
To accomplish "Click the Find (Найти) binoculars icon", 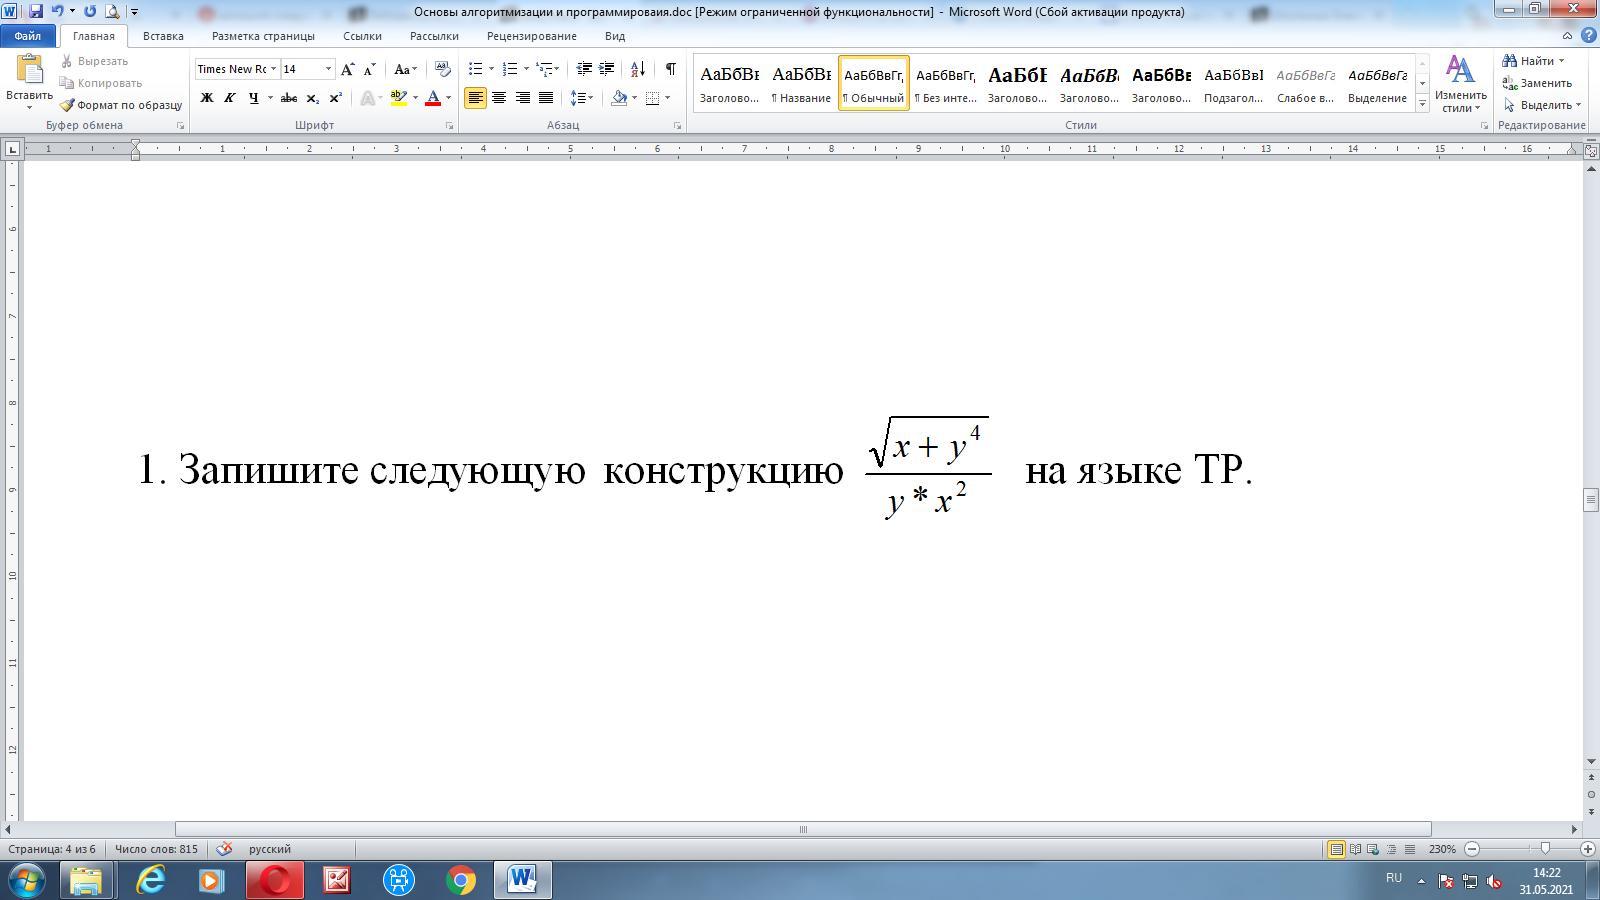I will click(x=1511, y=61).
